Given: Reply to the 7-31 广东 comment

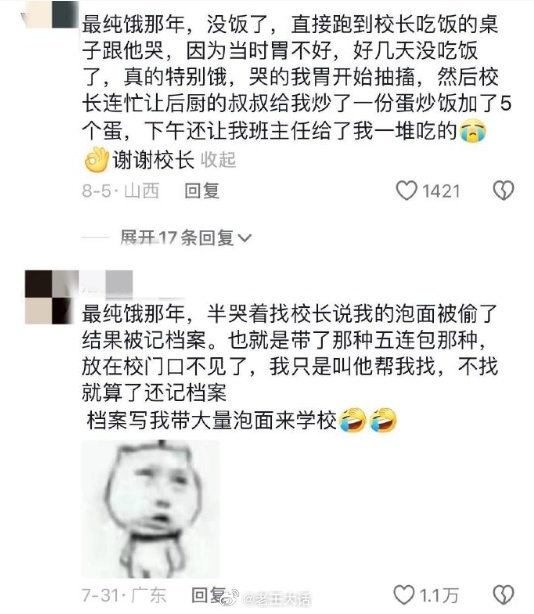Looking at the screenshot, I should coord(208,595).
